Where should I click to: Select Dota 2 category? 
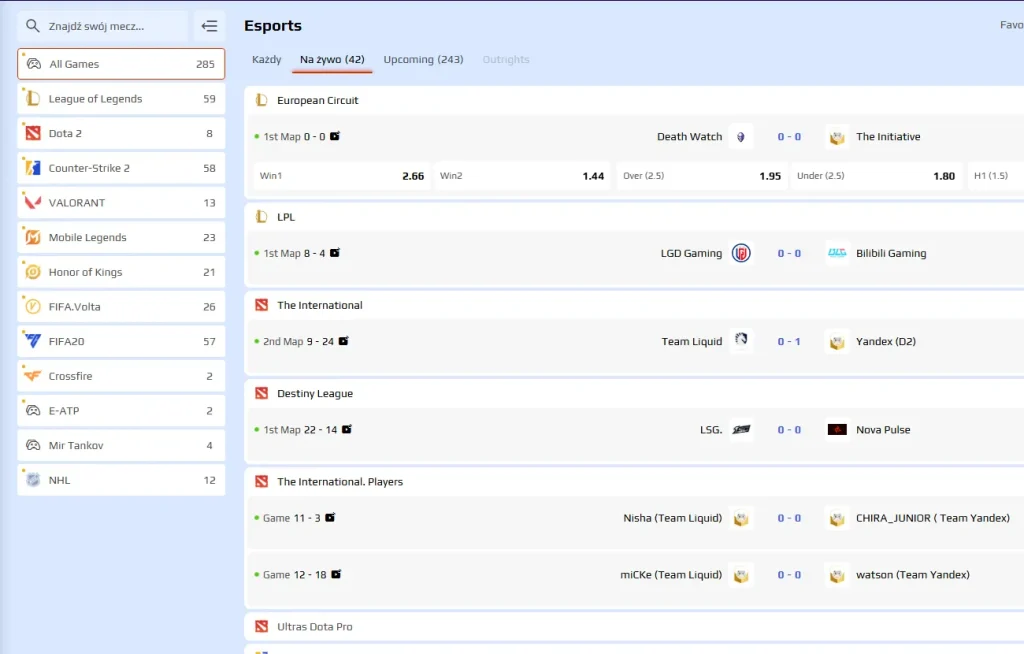121,133
